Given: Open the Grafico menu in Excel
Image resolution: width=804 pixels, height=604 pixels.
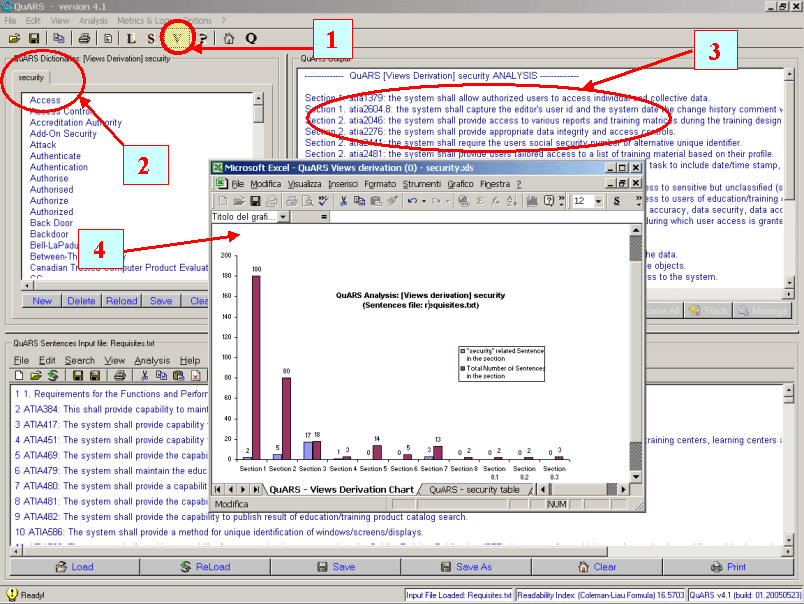Looking at the screenshot, I should [460, 184].
